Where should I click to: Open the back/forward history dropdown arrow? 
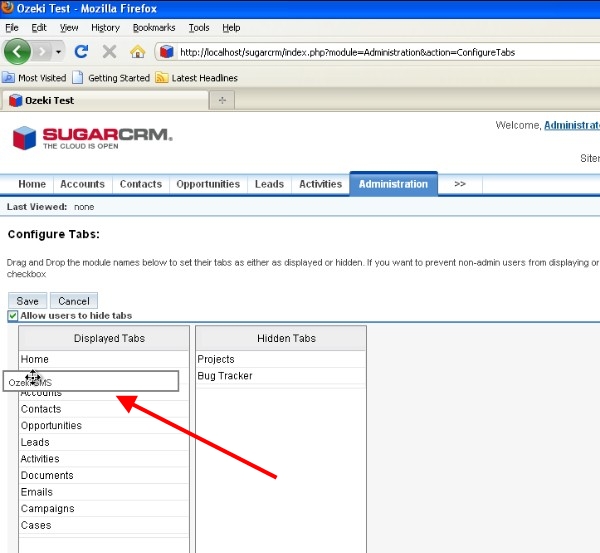pyautogui.click(x=58, y=52)
